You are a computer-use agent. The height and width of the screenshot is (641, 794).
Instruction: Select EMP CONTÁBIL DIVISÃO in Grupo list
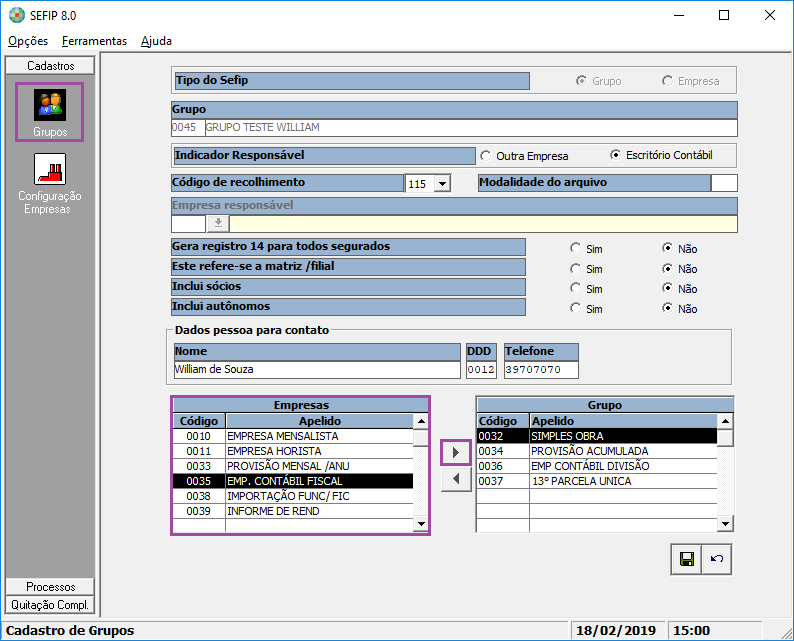(x=597, y=466)
